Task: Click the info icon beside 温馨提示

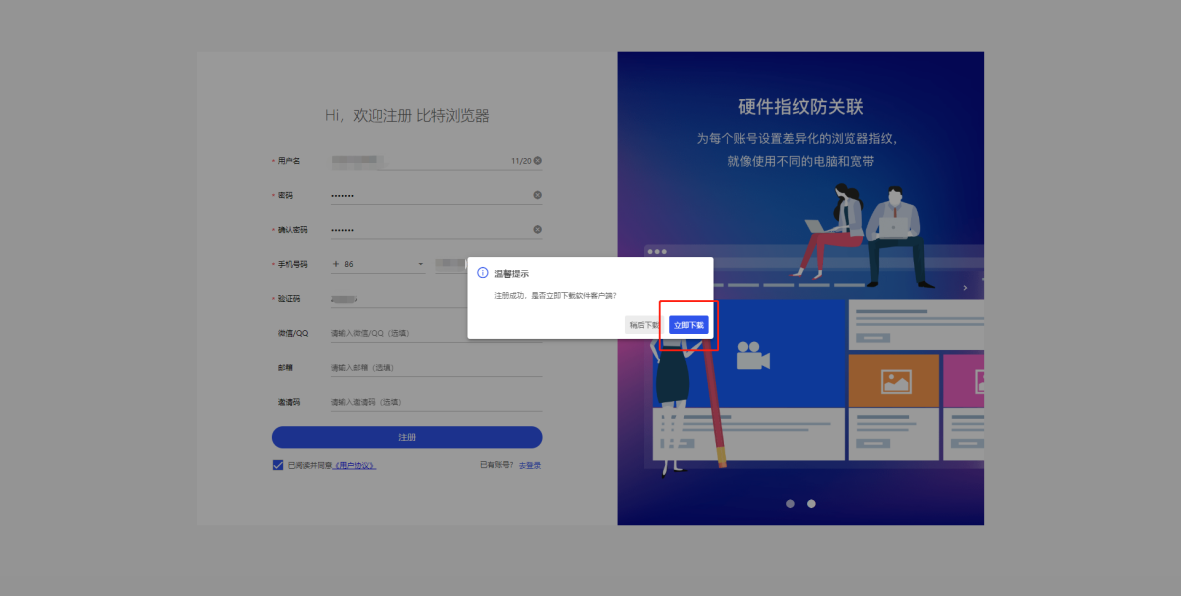Action: (482, 273)
